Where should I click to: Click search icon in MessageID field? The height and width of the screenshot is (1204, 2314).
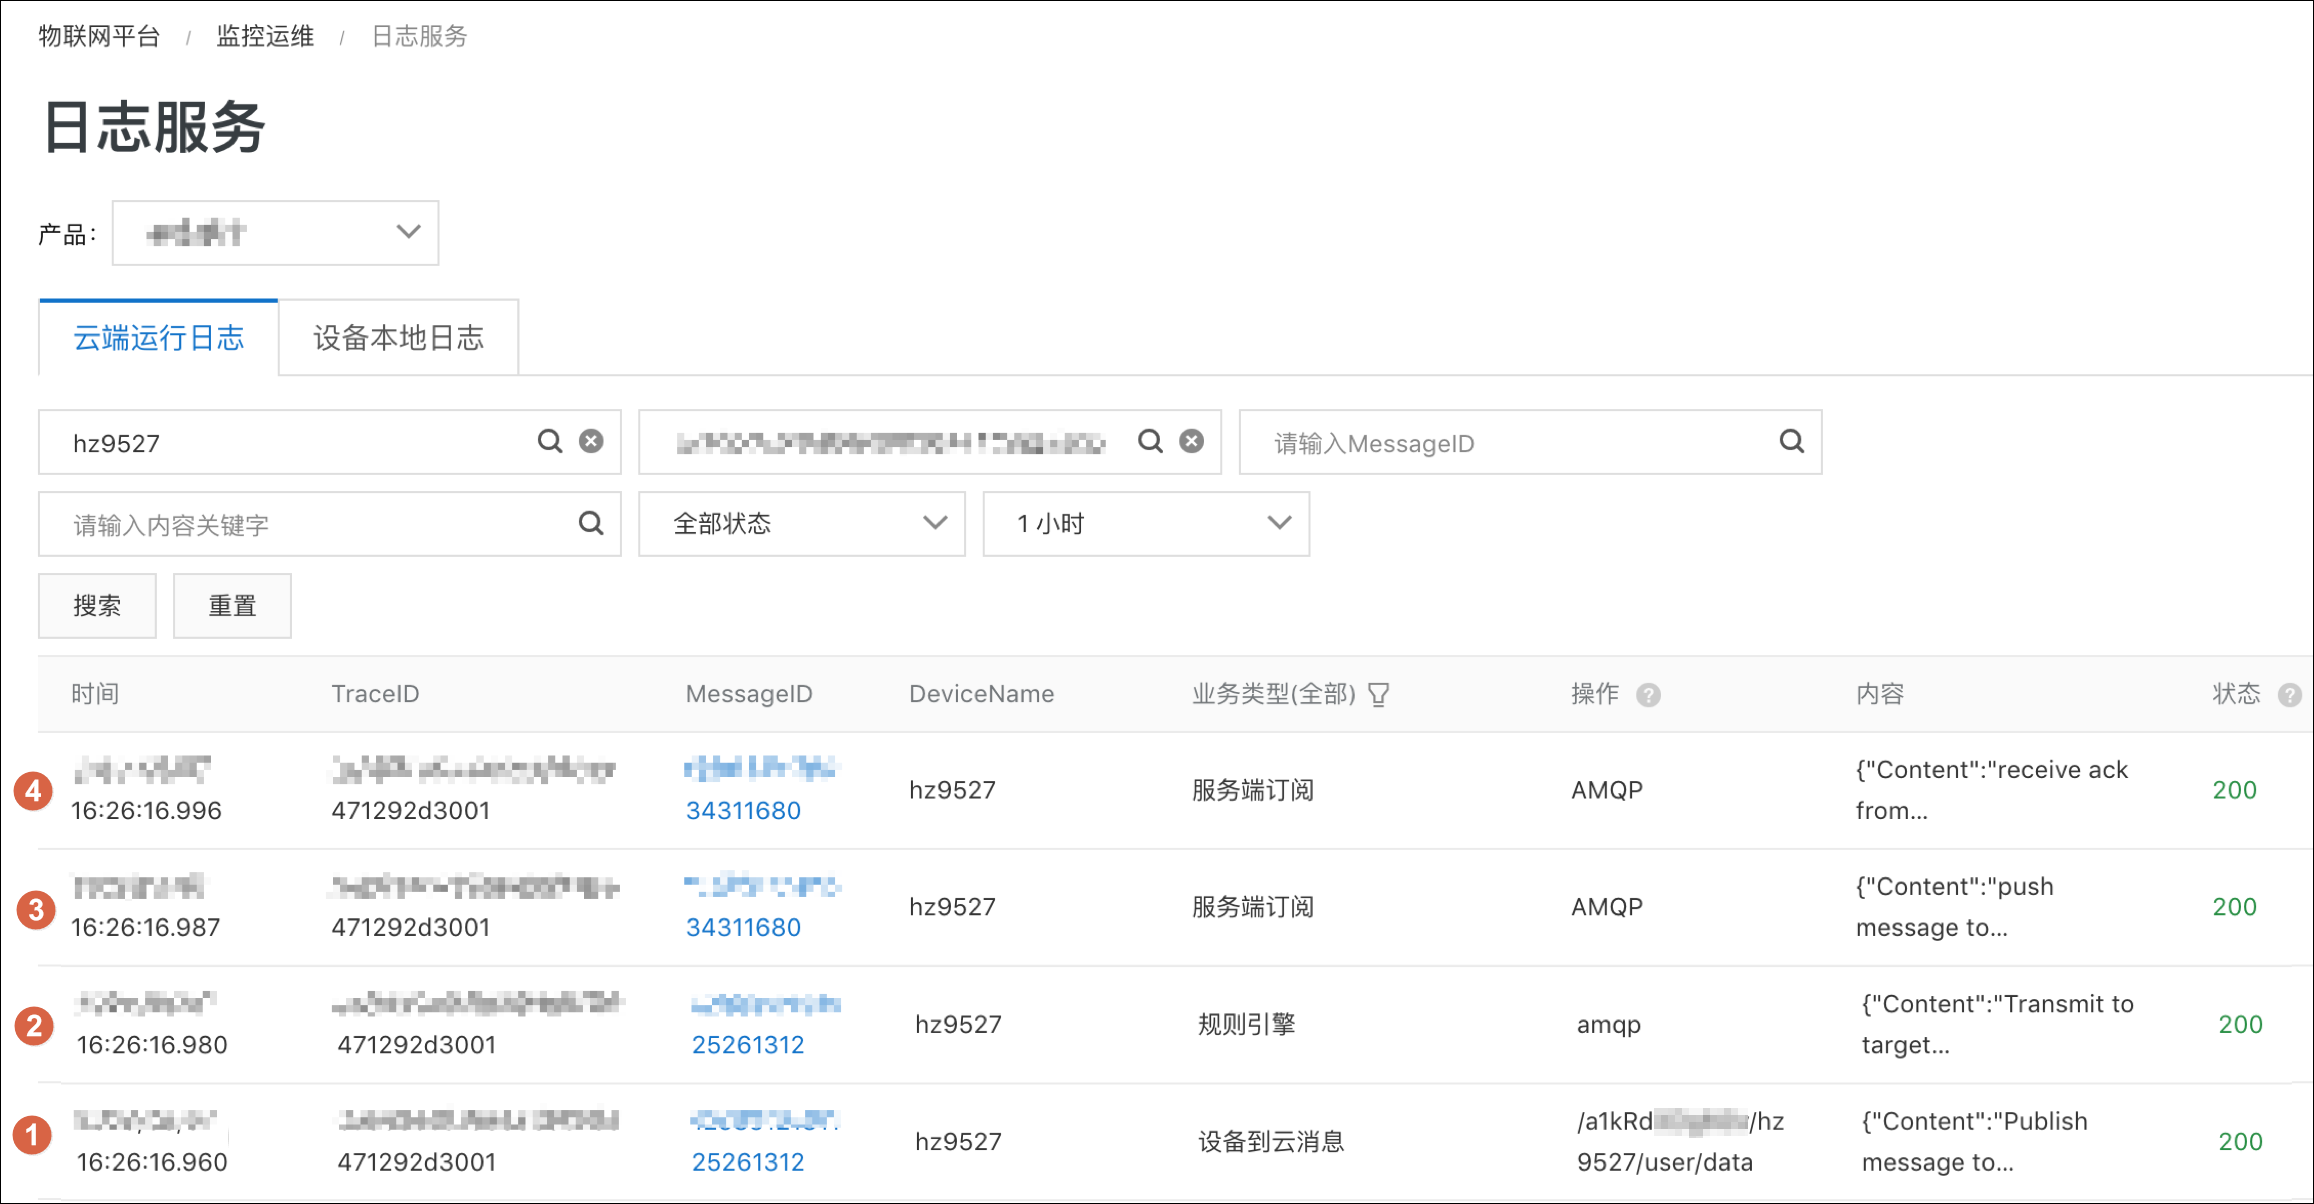point(1792,441)
